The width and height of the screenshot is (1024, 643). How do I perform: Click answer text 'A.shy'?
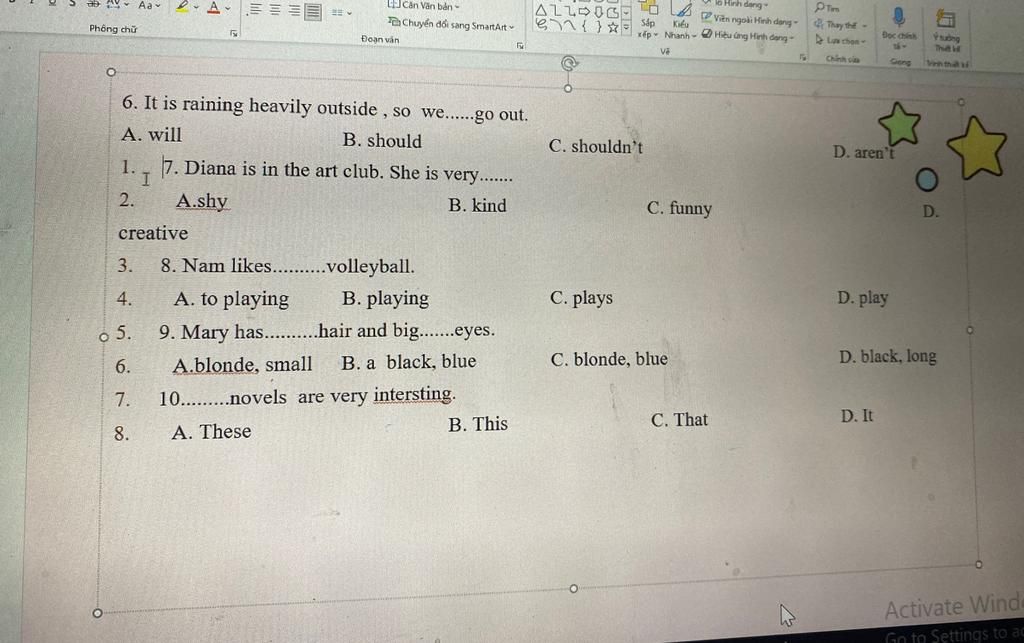click(202, 201)
